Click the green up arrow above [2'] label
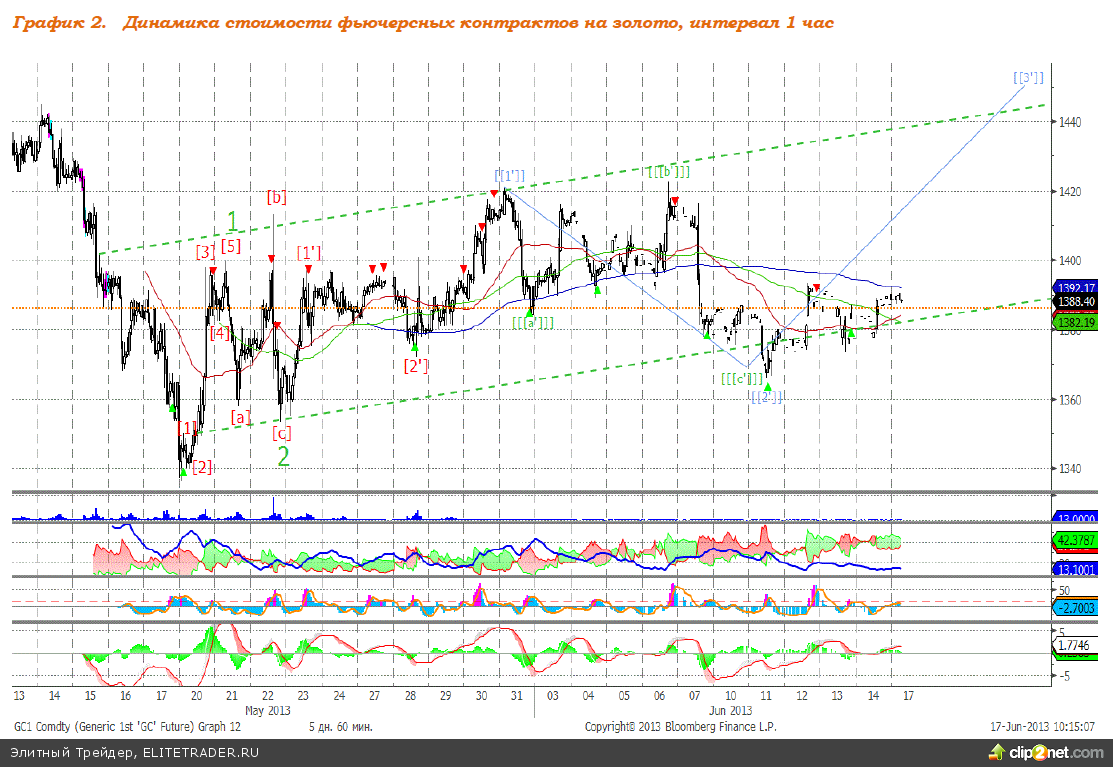 point(414,347)
